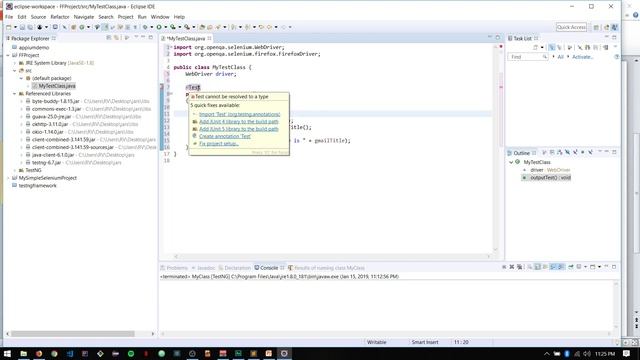Click the Save All toolbar icon
This screenshot has width=640, height=360.
tap(30, 27)
